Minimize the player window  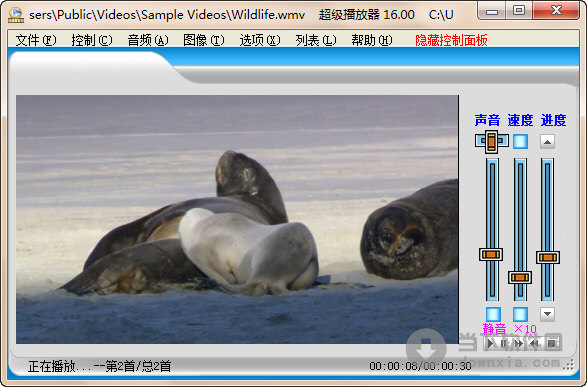[x=492, y=11]
